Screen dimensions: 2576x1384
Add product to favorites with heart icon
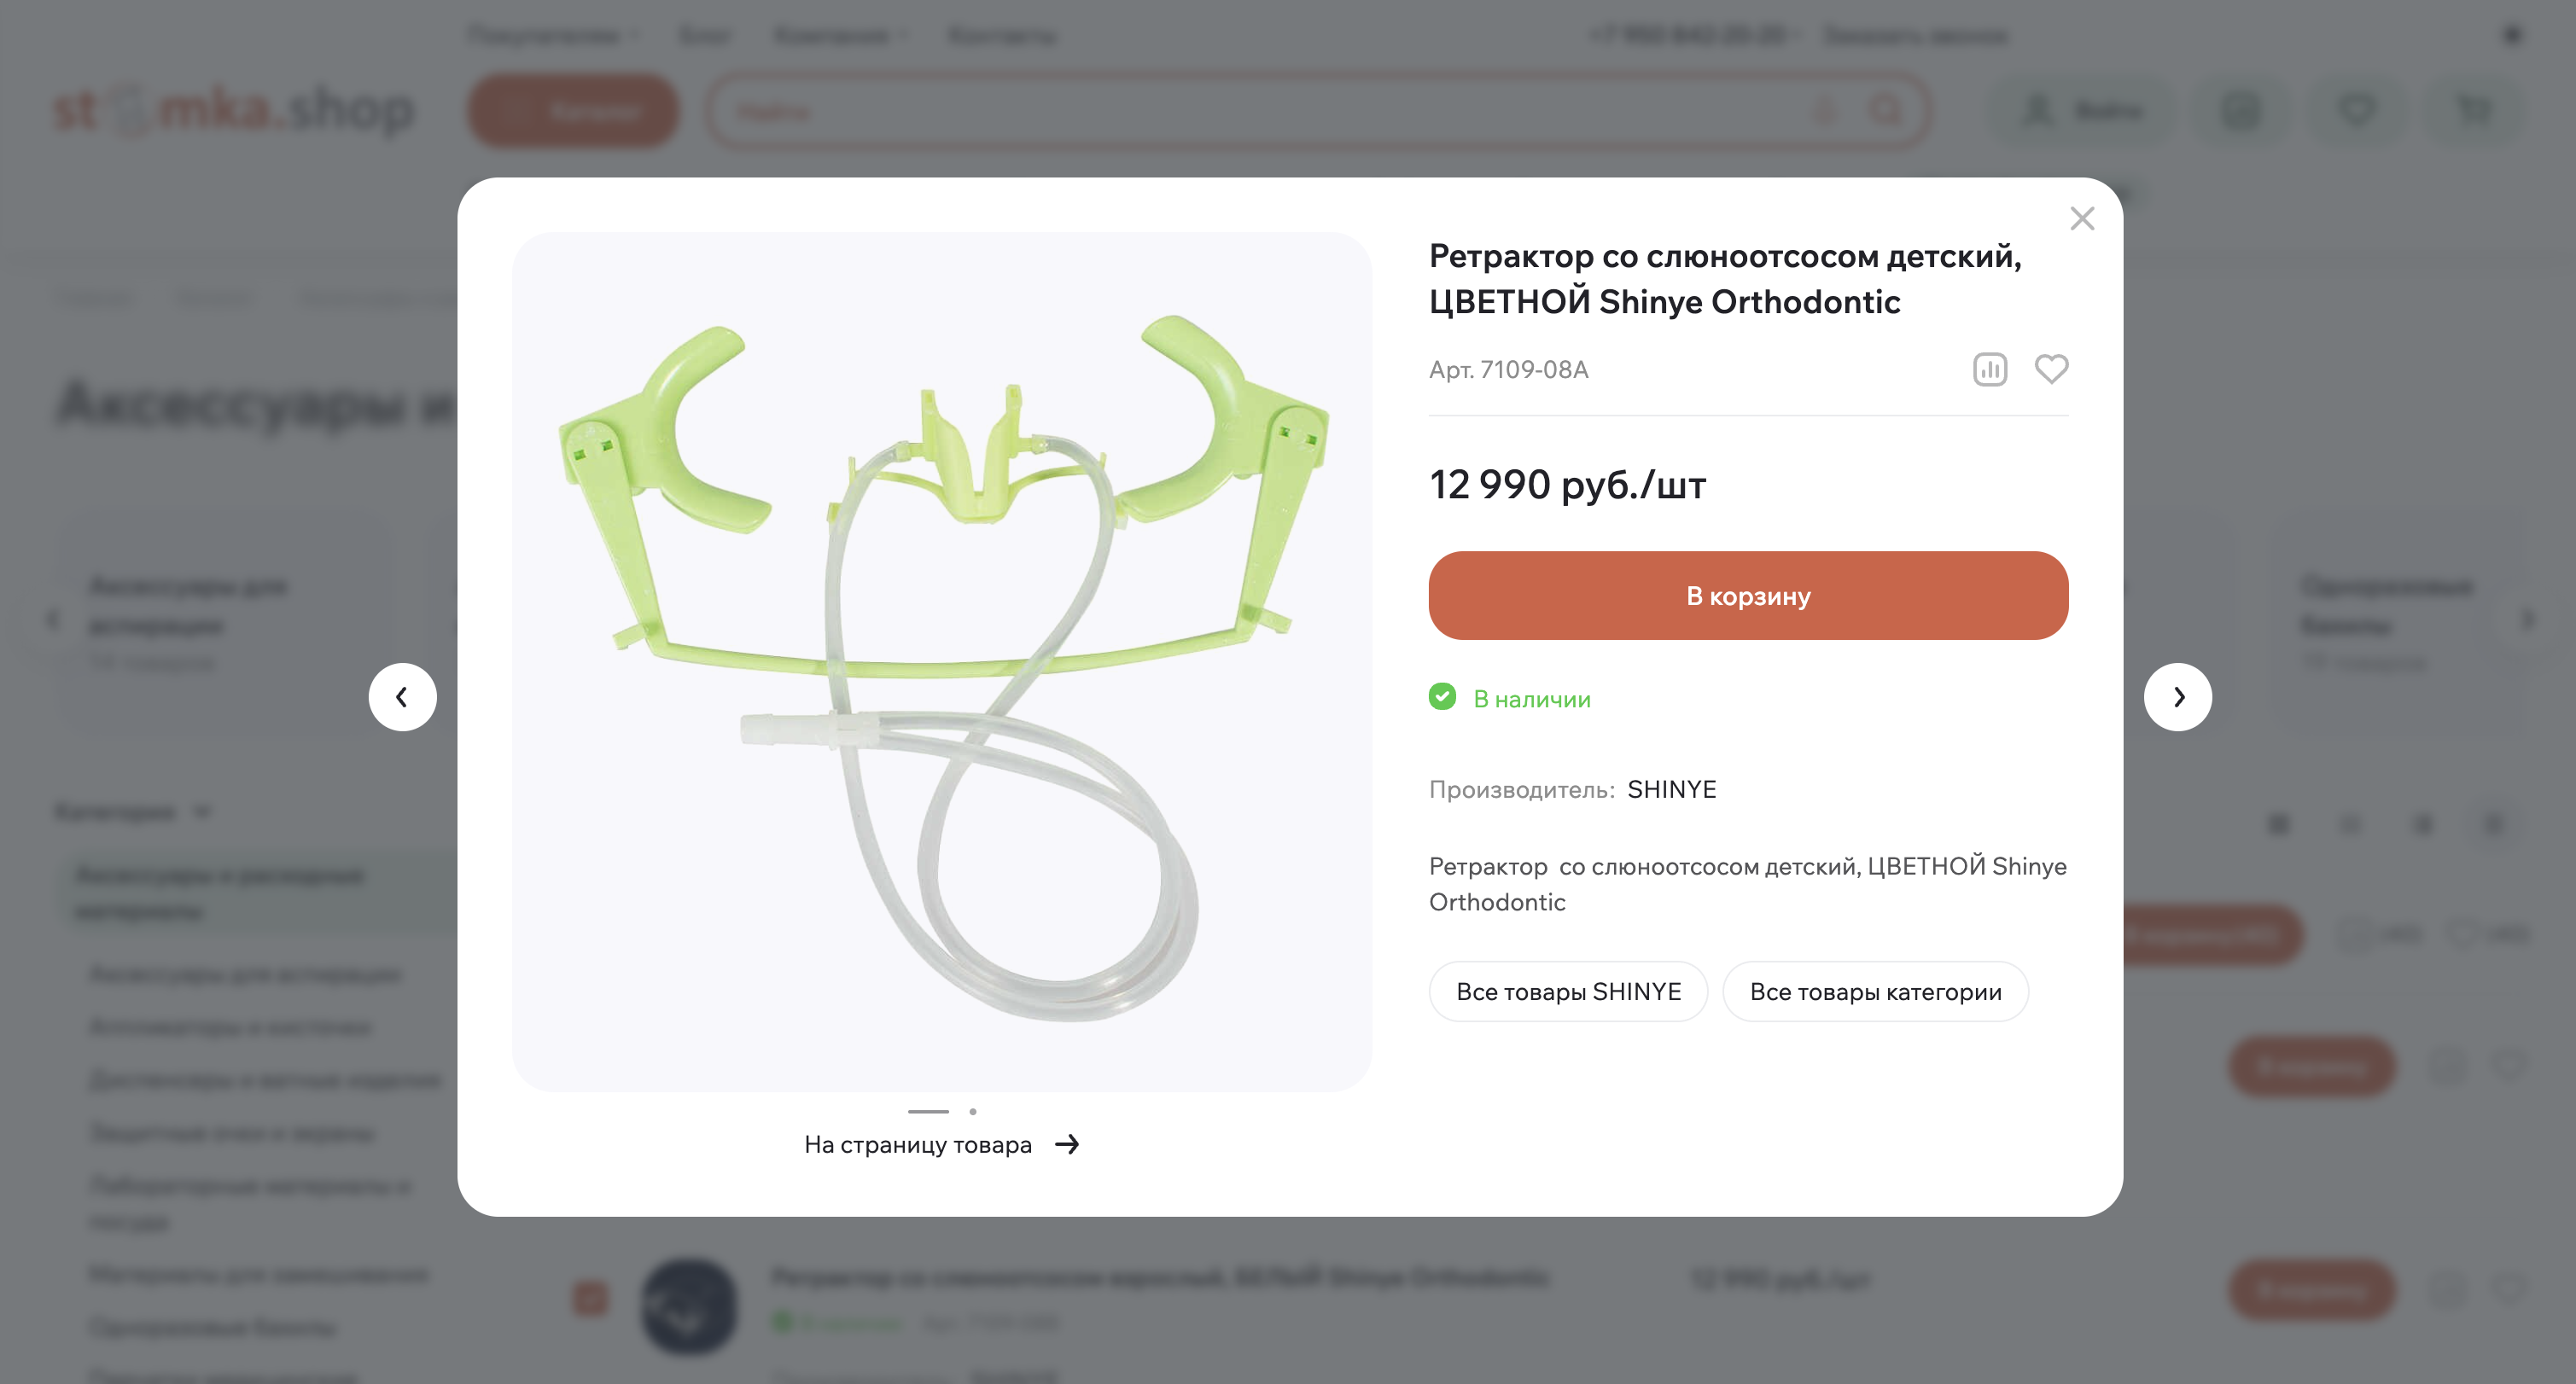tap(2051, 369)
